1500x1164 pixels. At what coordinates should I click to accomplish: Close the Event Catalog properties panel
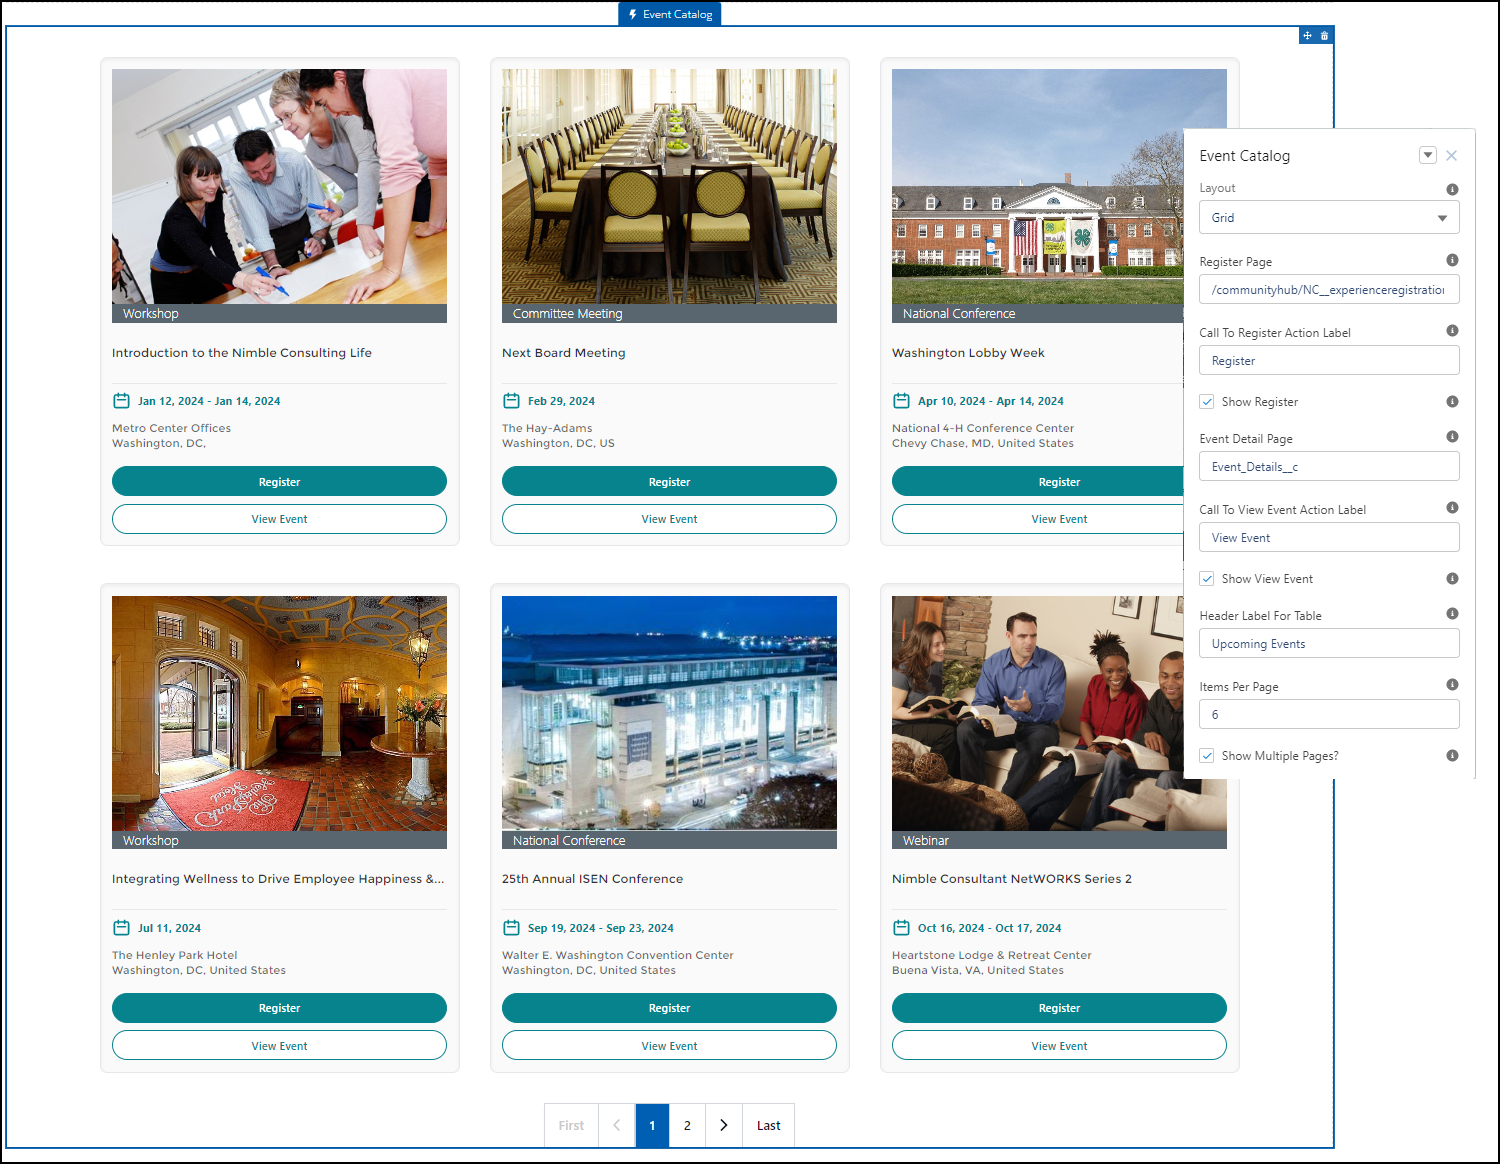(x=1451, y=155)
